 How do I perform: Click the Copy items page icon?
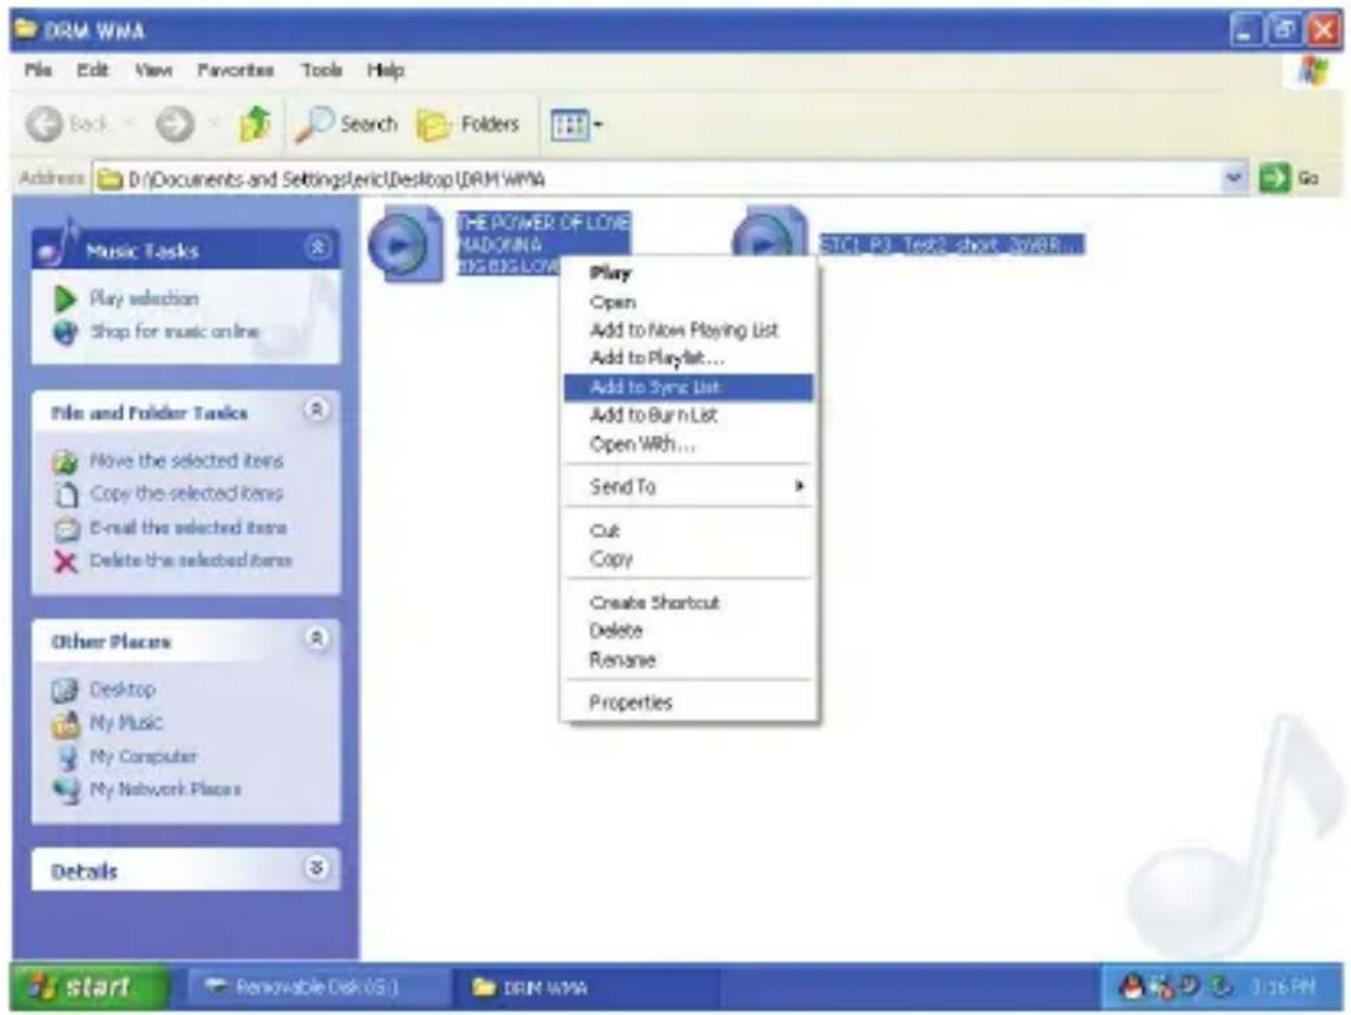click(65, 494)
